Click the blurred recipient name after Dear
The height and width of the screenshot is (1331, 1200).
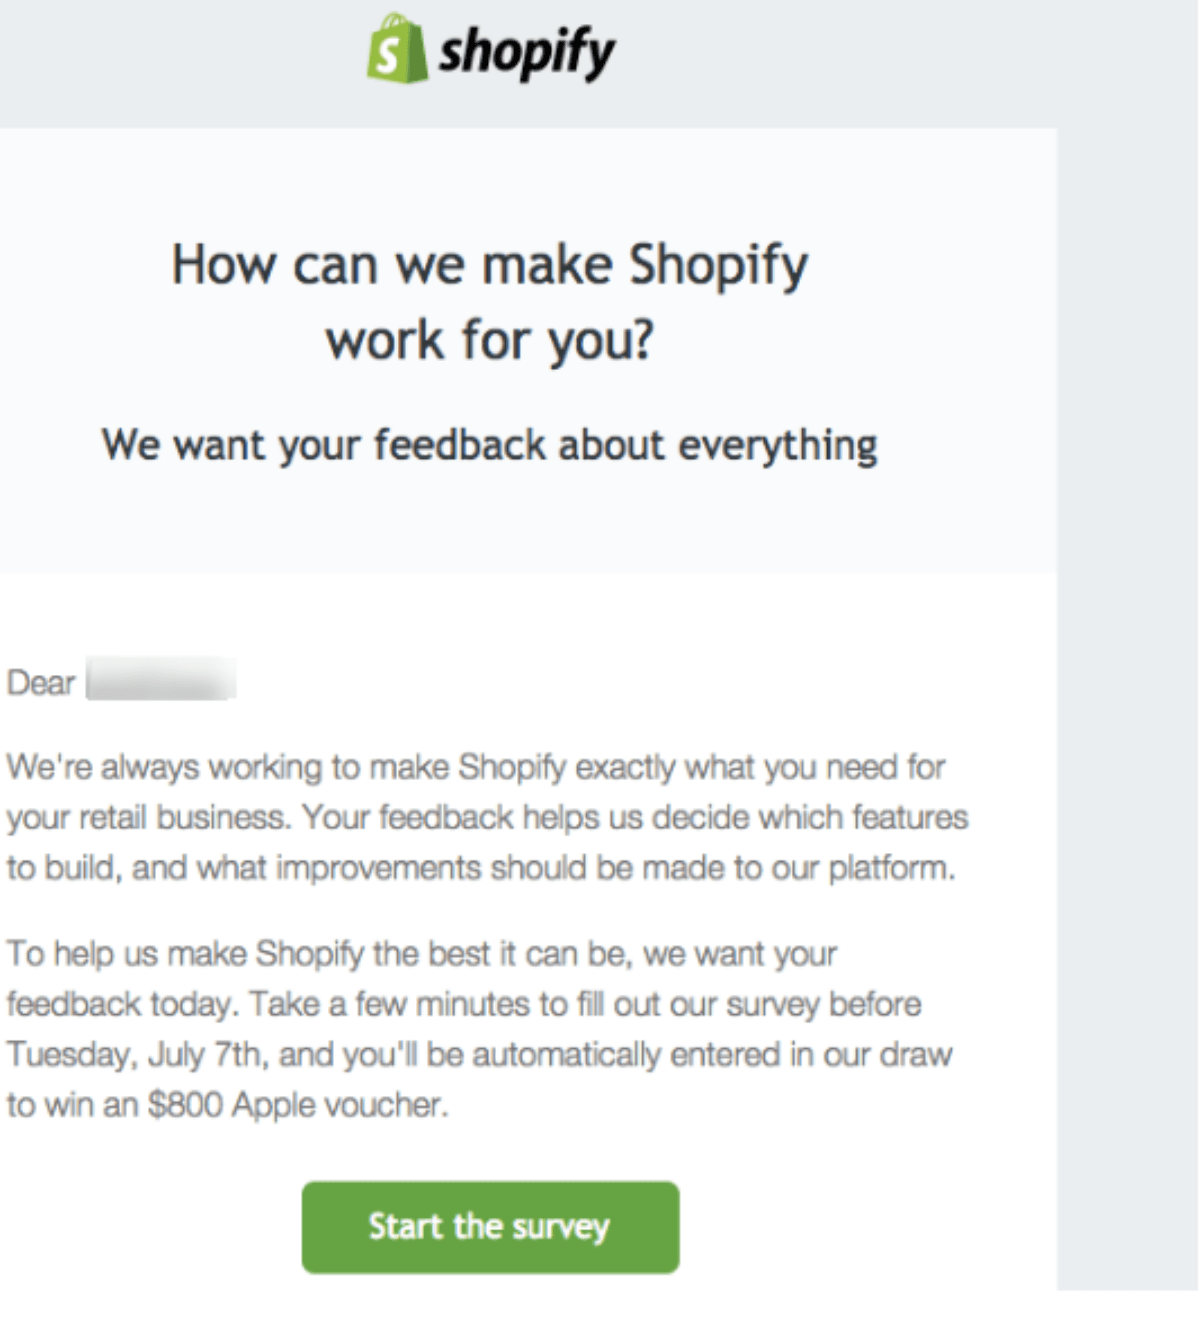pos(158,681)
